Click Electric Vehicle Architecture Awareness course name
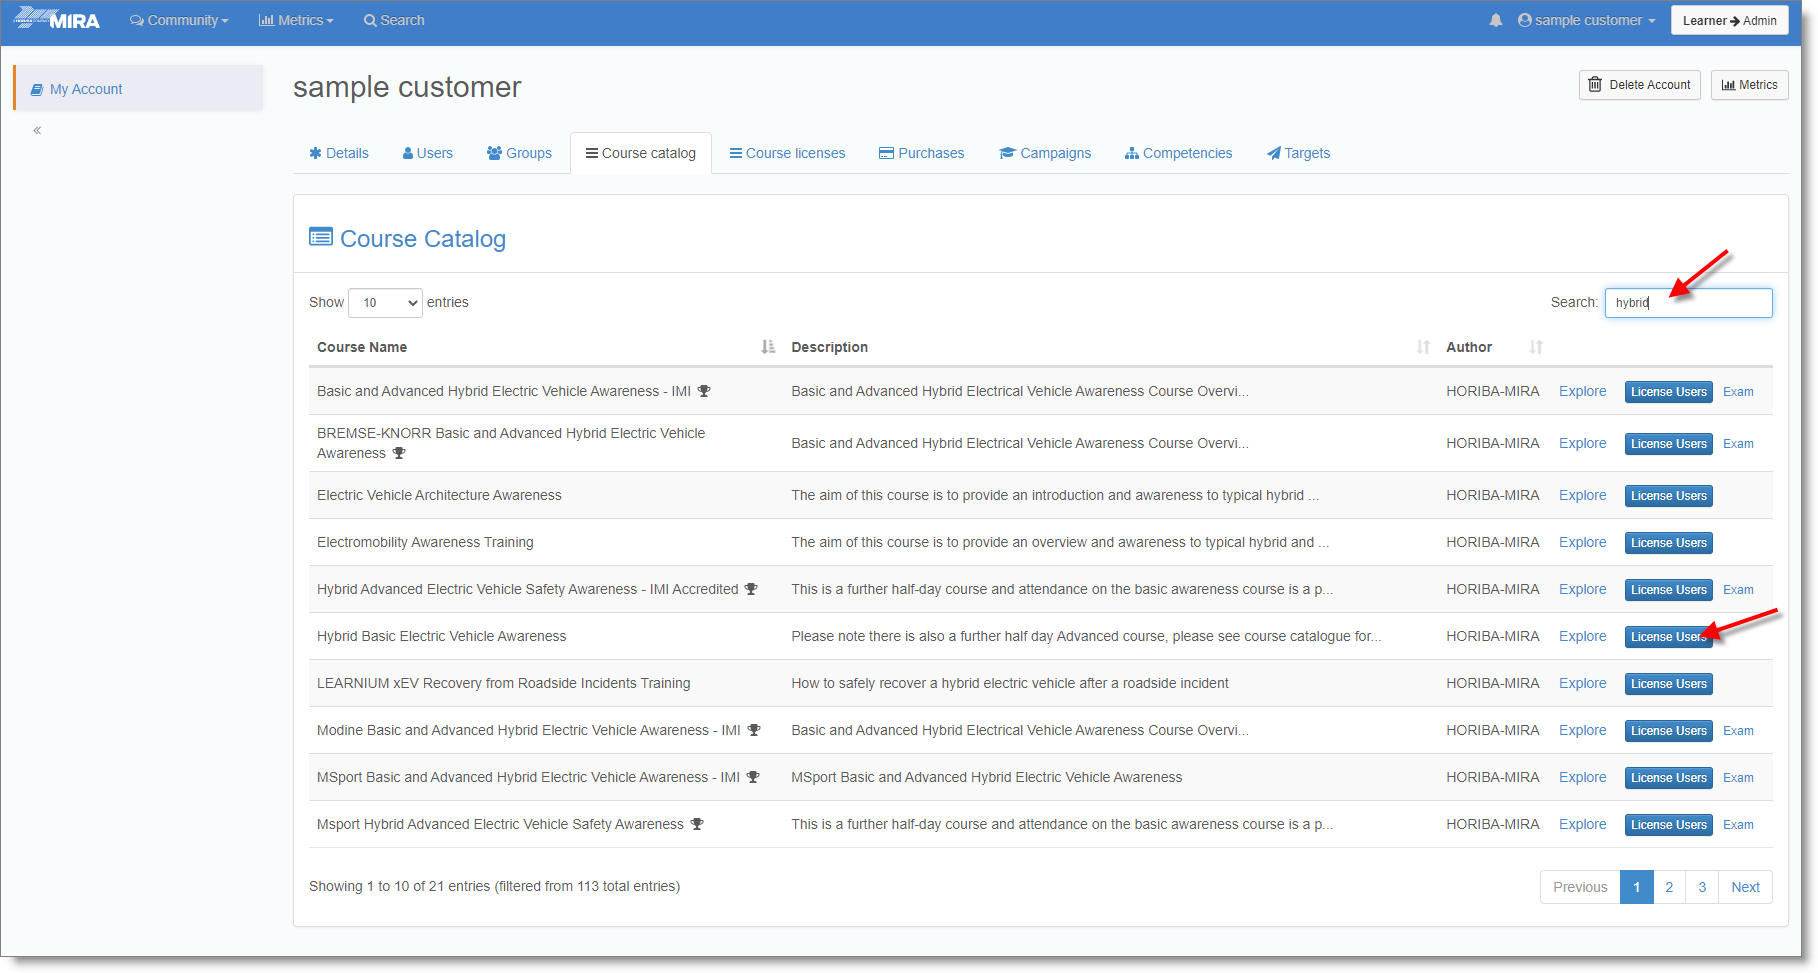1818x973 pixels. pos(439,495)
